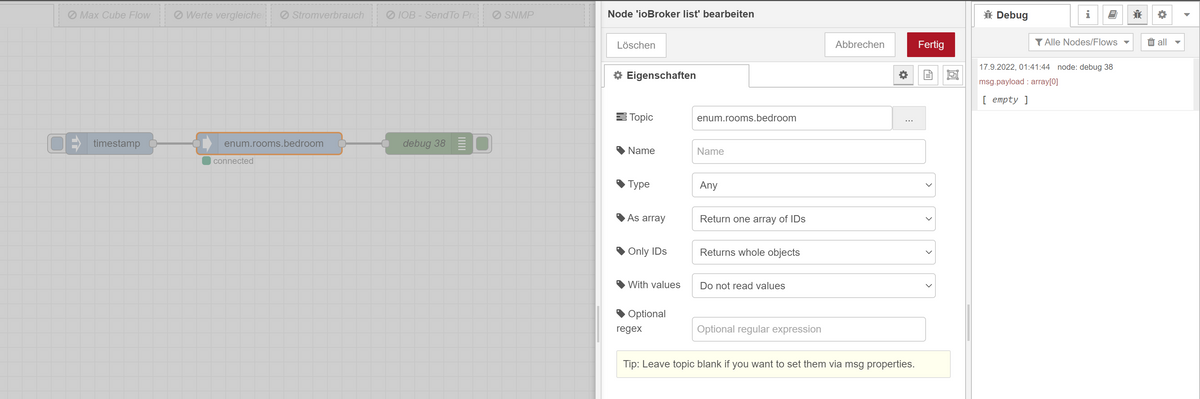Open the sidebar info tab icon

click(1089, 15)
